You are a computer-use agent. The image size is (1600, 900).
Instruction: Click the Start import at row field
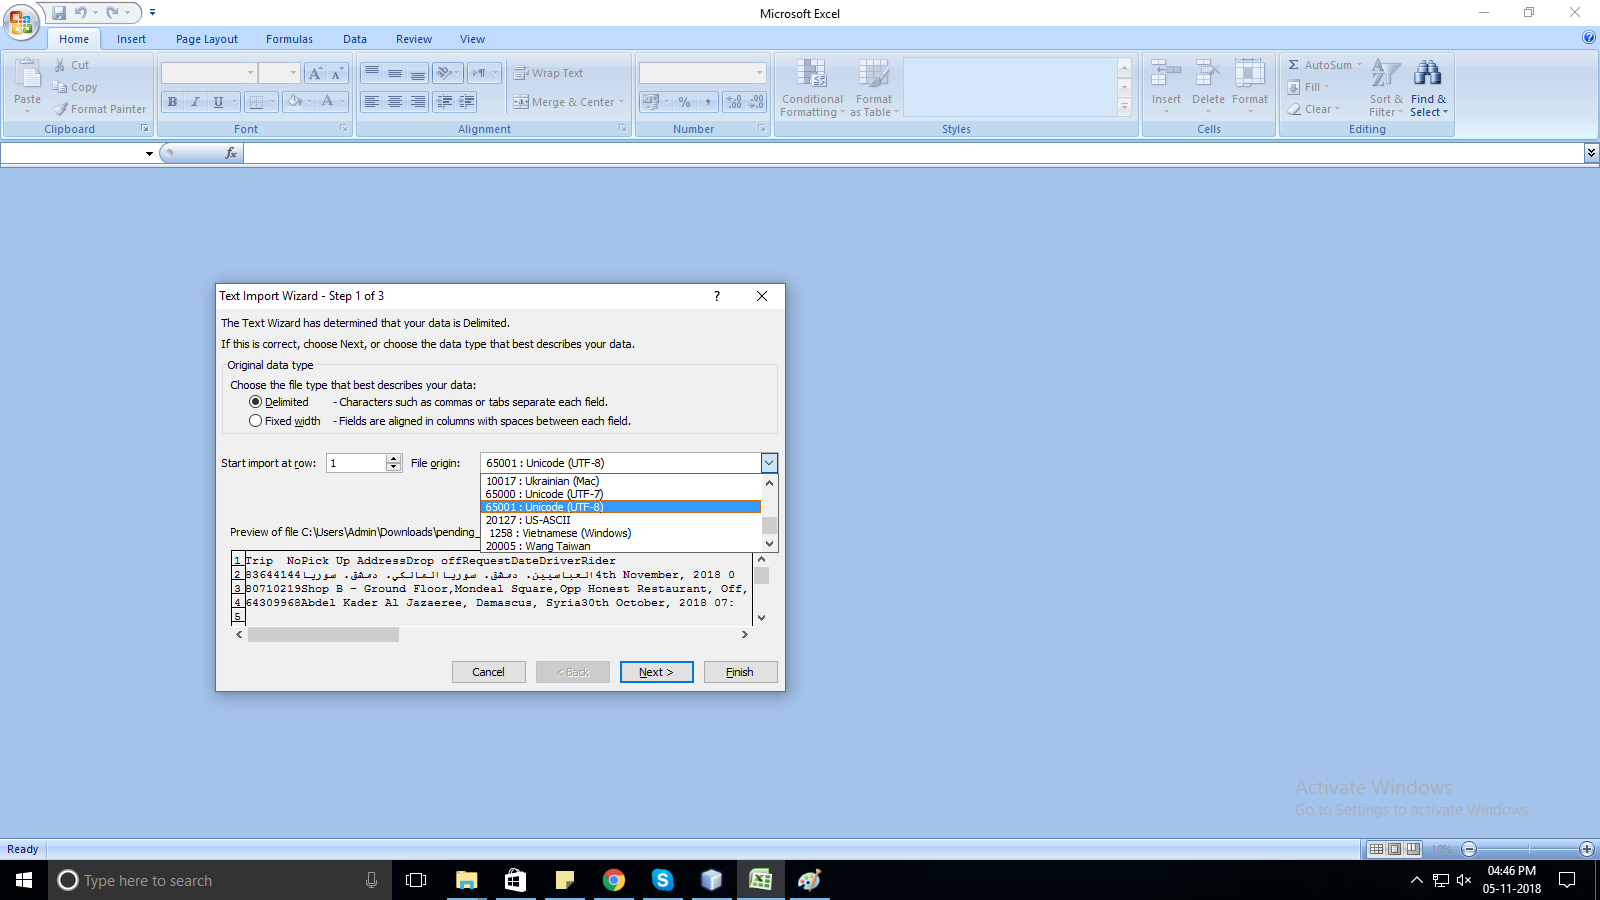356,463
